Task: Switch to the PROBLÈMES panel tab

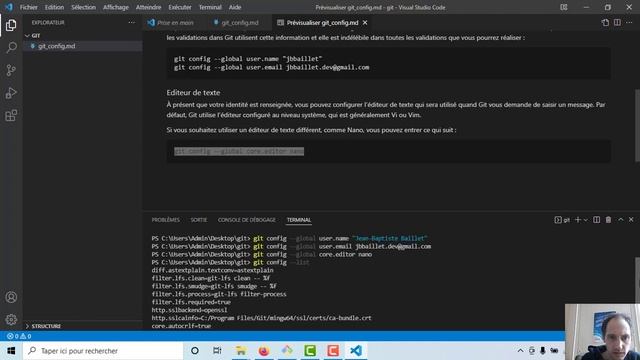Action: pyautogui.click(x=165, y=220)
